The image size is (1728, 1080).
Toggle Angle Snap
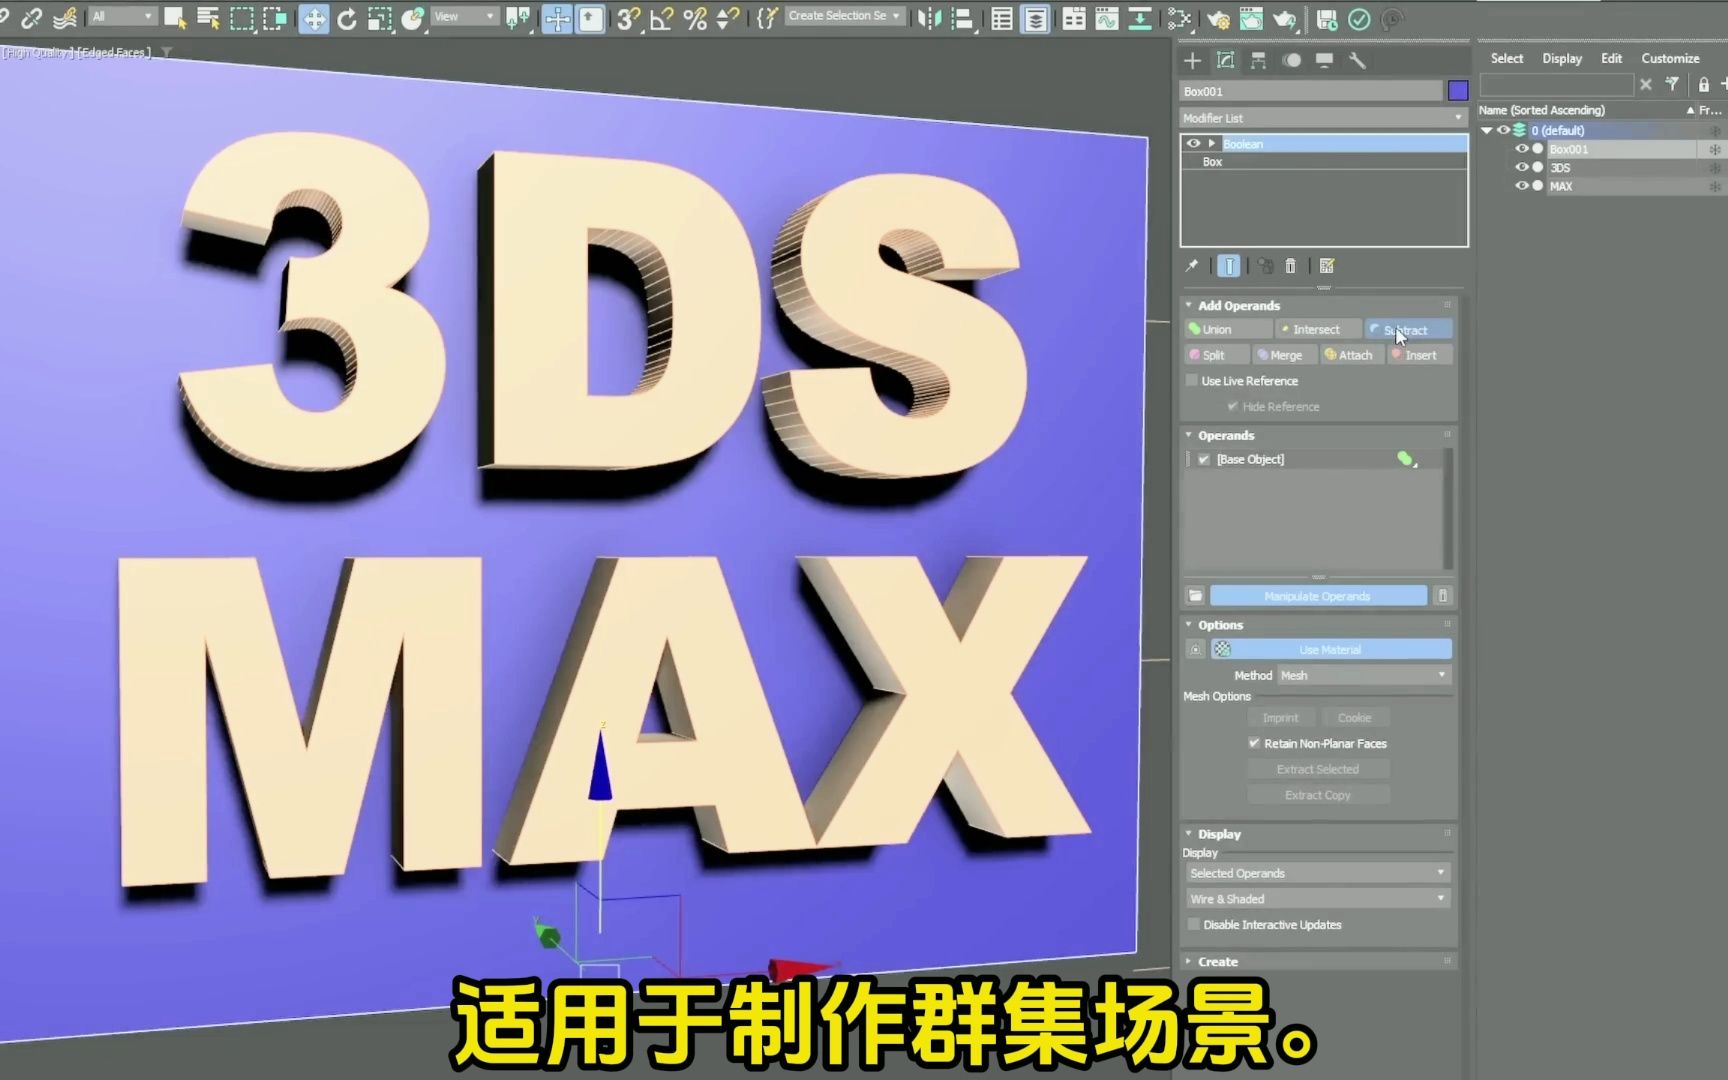(661, 18)
